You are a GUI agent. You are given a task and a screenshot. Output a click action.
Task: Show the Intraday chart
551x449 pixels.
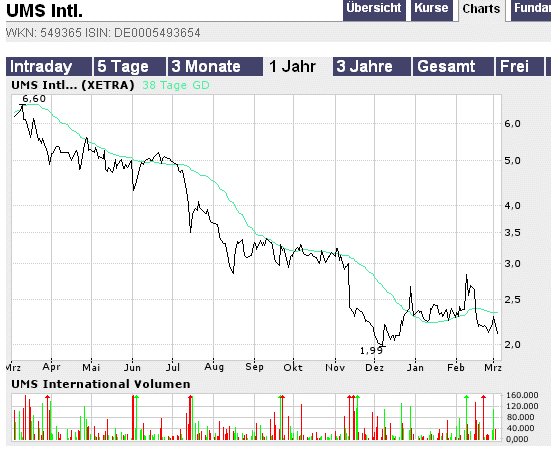click(x=49, y=66)
